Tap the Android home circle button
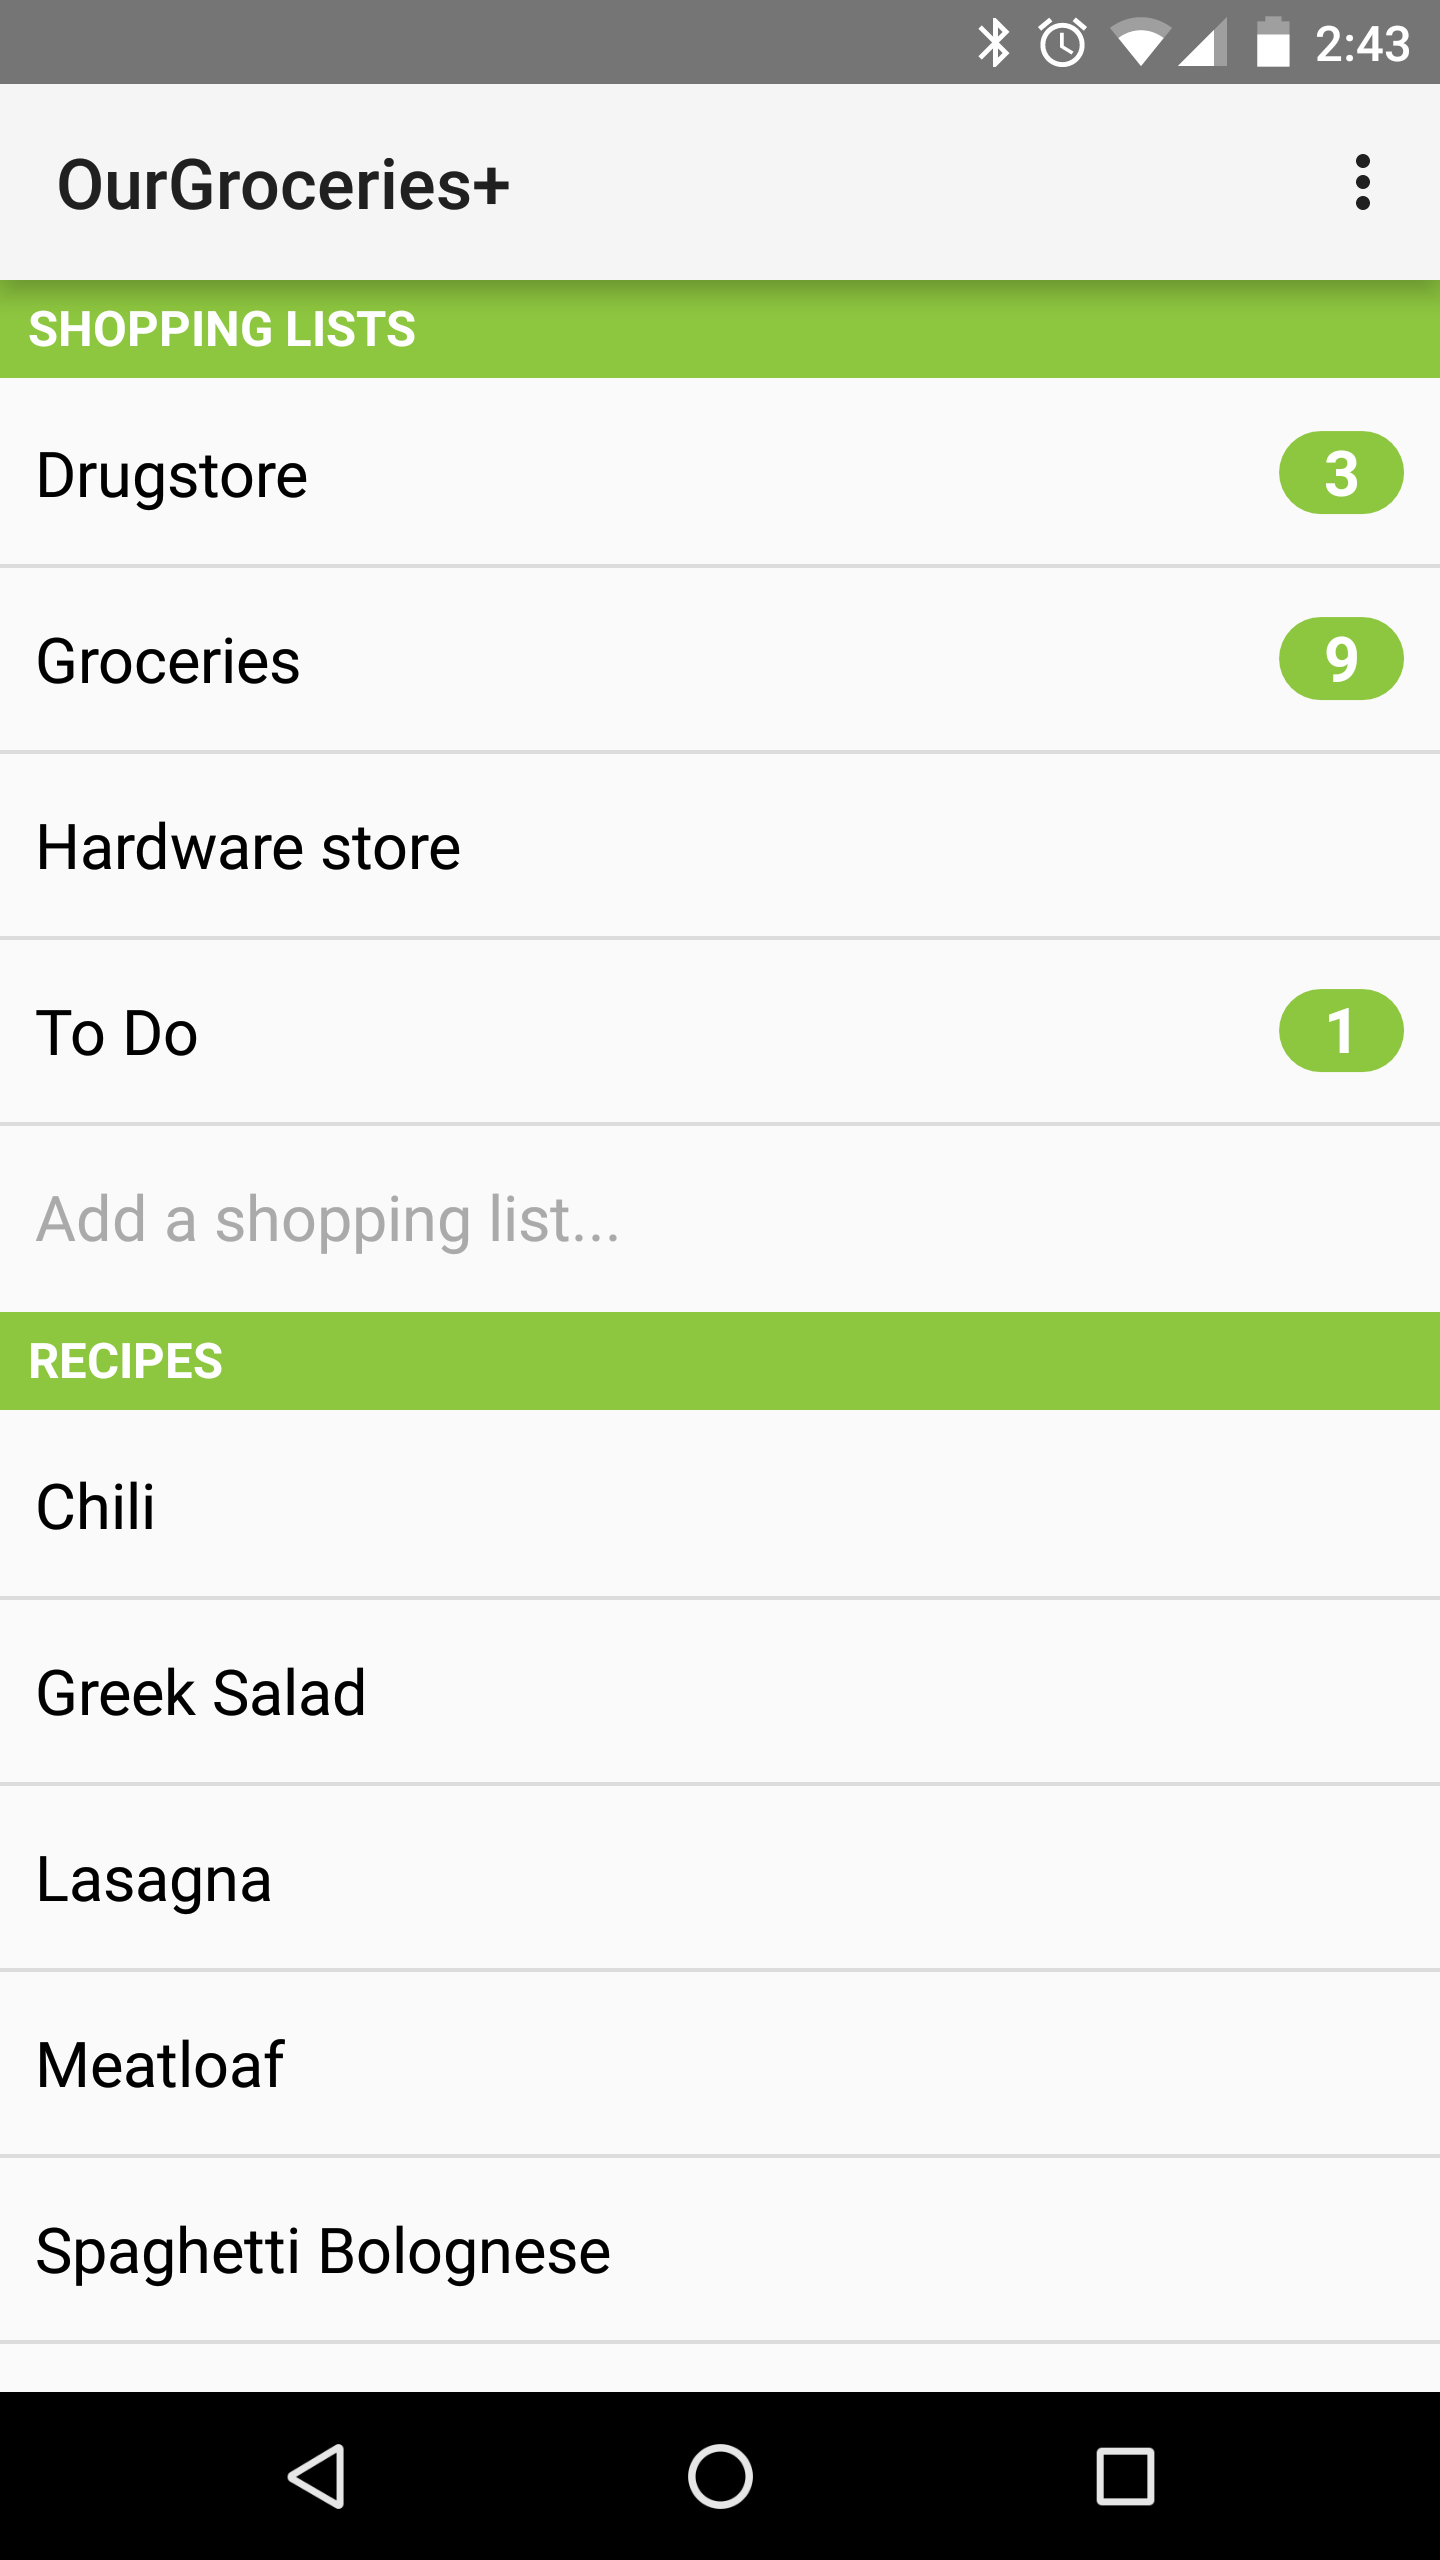1440x2560 pixels. click(720, 2476)
